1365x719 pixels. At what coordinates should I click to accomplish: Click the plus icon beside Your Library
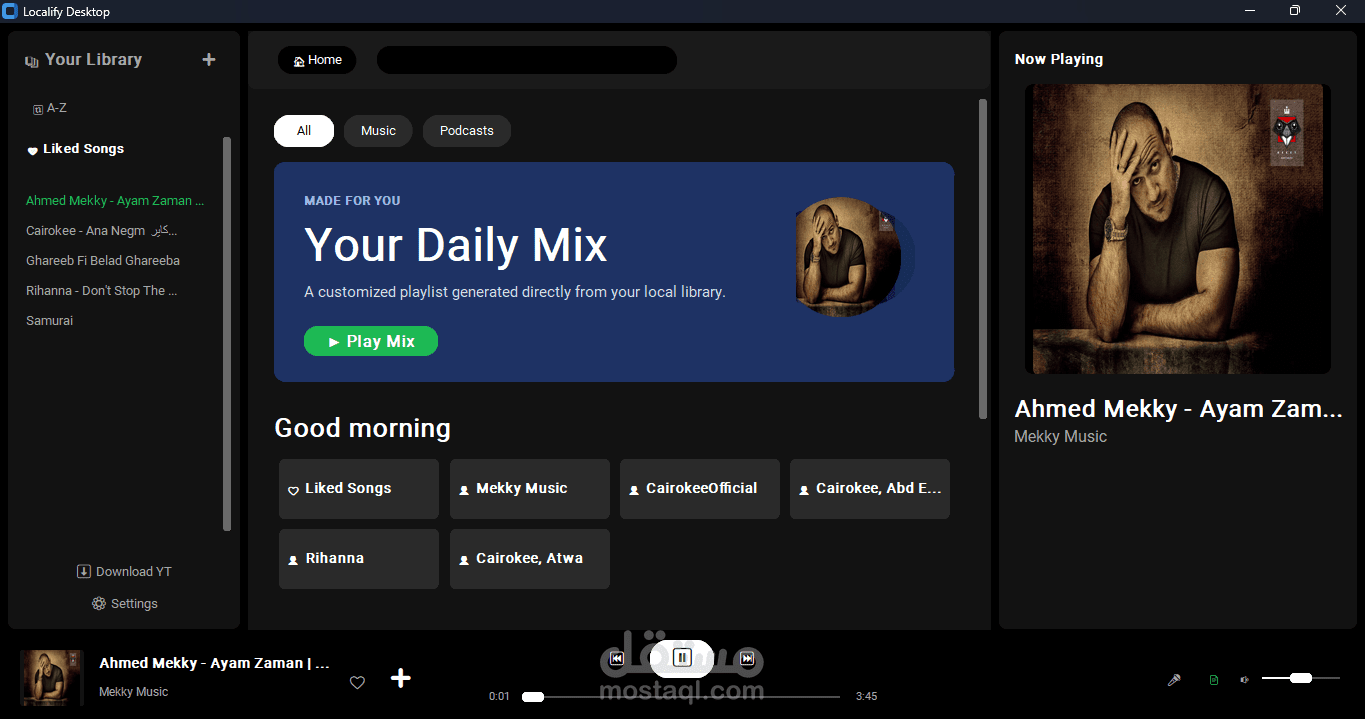[x=209, y=60]
